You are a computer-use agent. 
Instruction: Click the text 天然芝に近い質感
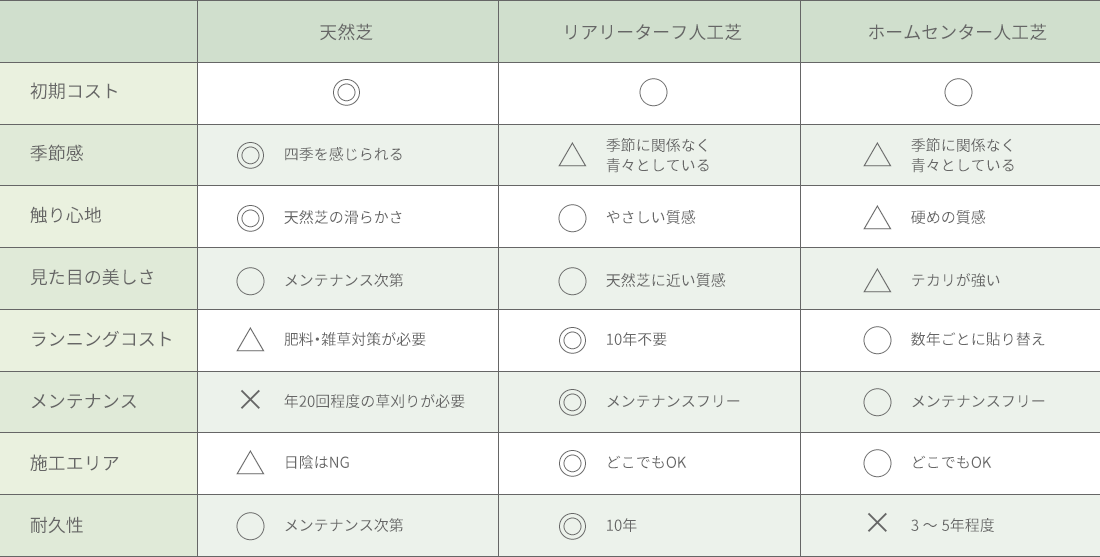(x=666, y=280)
